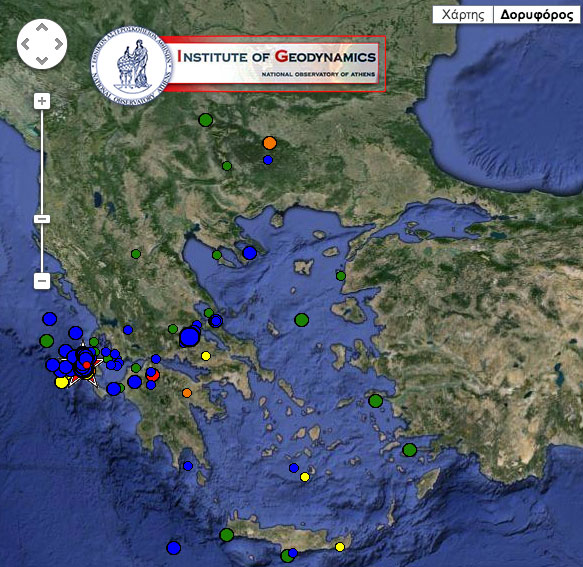Select green marker in central Aegean Sea

(x=302, y=320)
